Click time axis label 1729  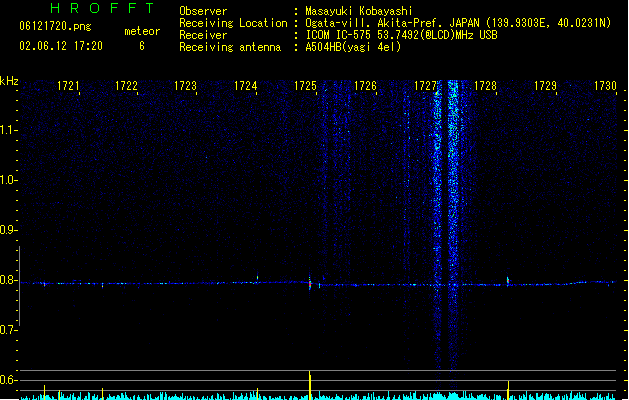[x=546, y=86]
